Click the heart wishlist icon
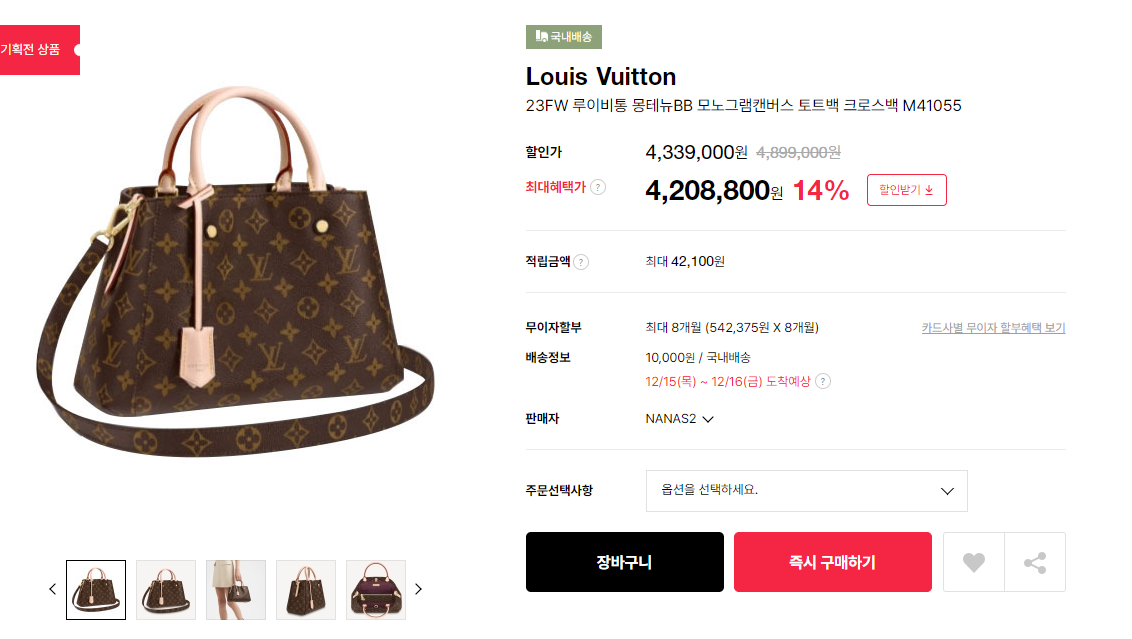 pos(973,562)
